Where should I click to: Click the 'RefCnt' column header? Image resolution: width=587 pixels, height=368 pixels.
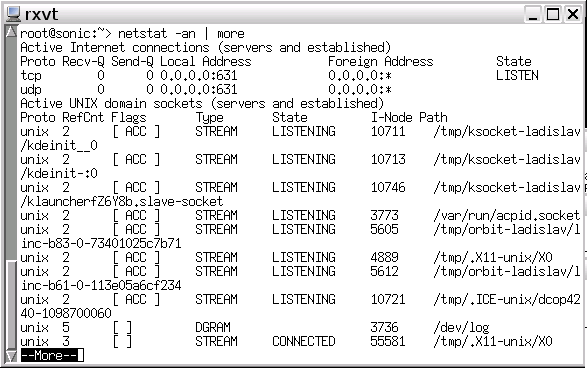[x=83, y=118]
